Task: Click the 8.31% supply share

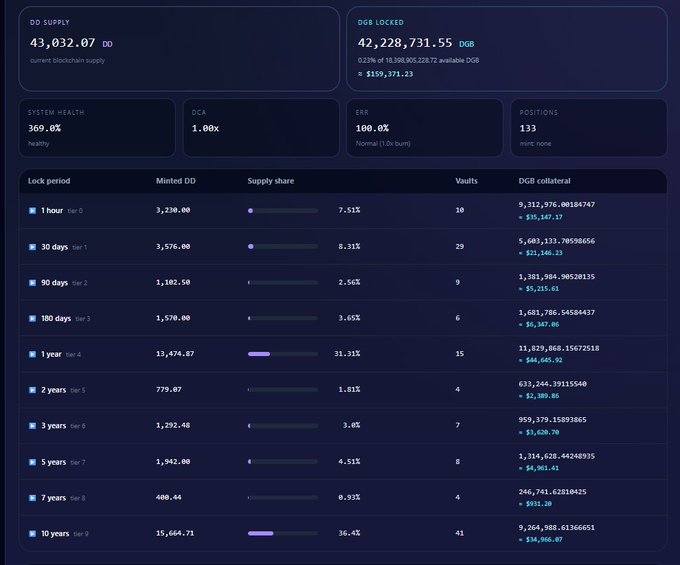Action: (x=349, y=246)
